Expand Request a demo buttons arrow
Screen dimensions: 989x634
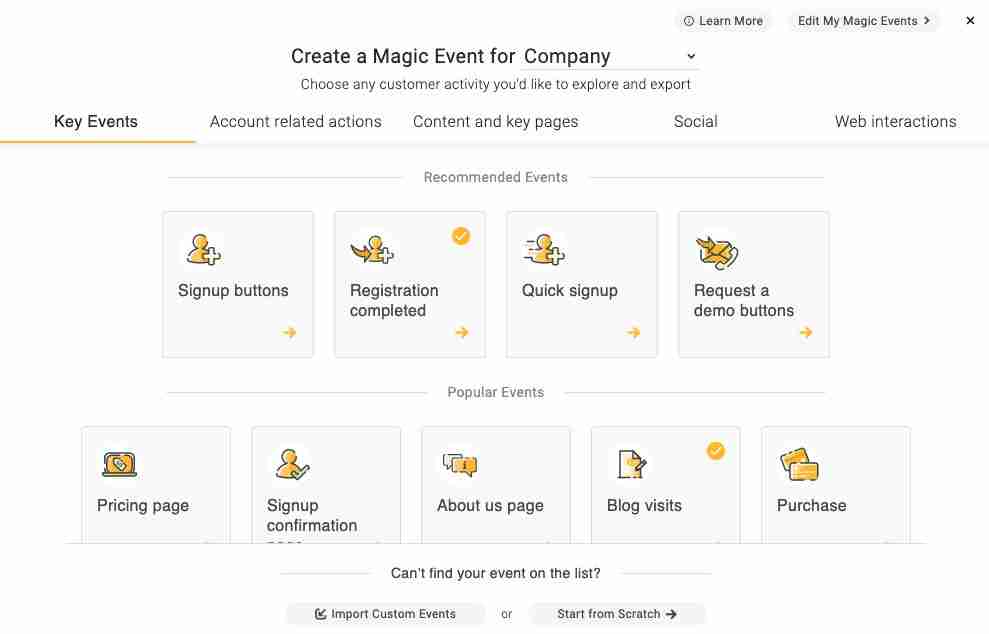806,332
